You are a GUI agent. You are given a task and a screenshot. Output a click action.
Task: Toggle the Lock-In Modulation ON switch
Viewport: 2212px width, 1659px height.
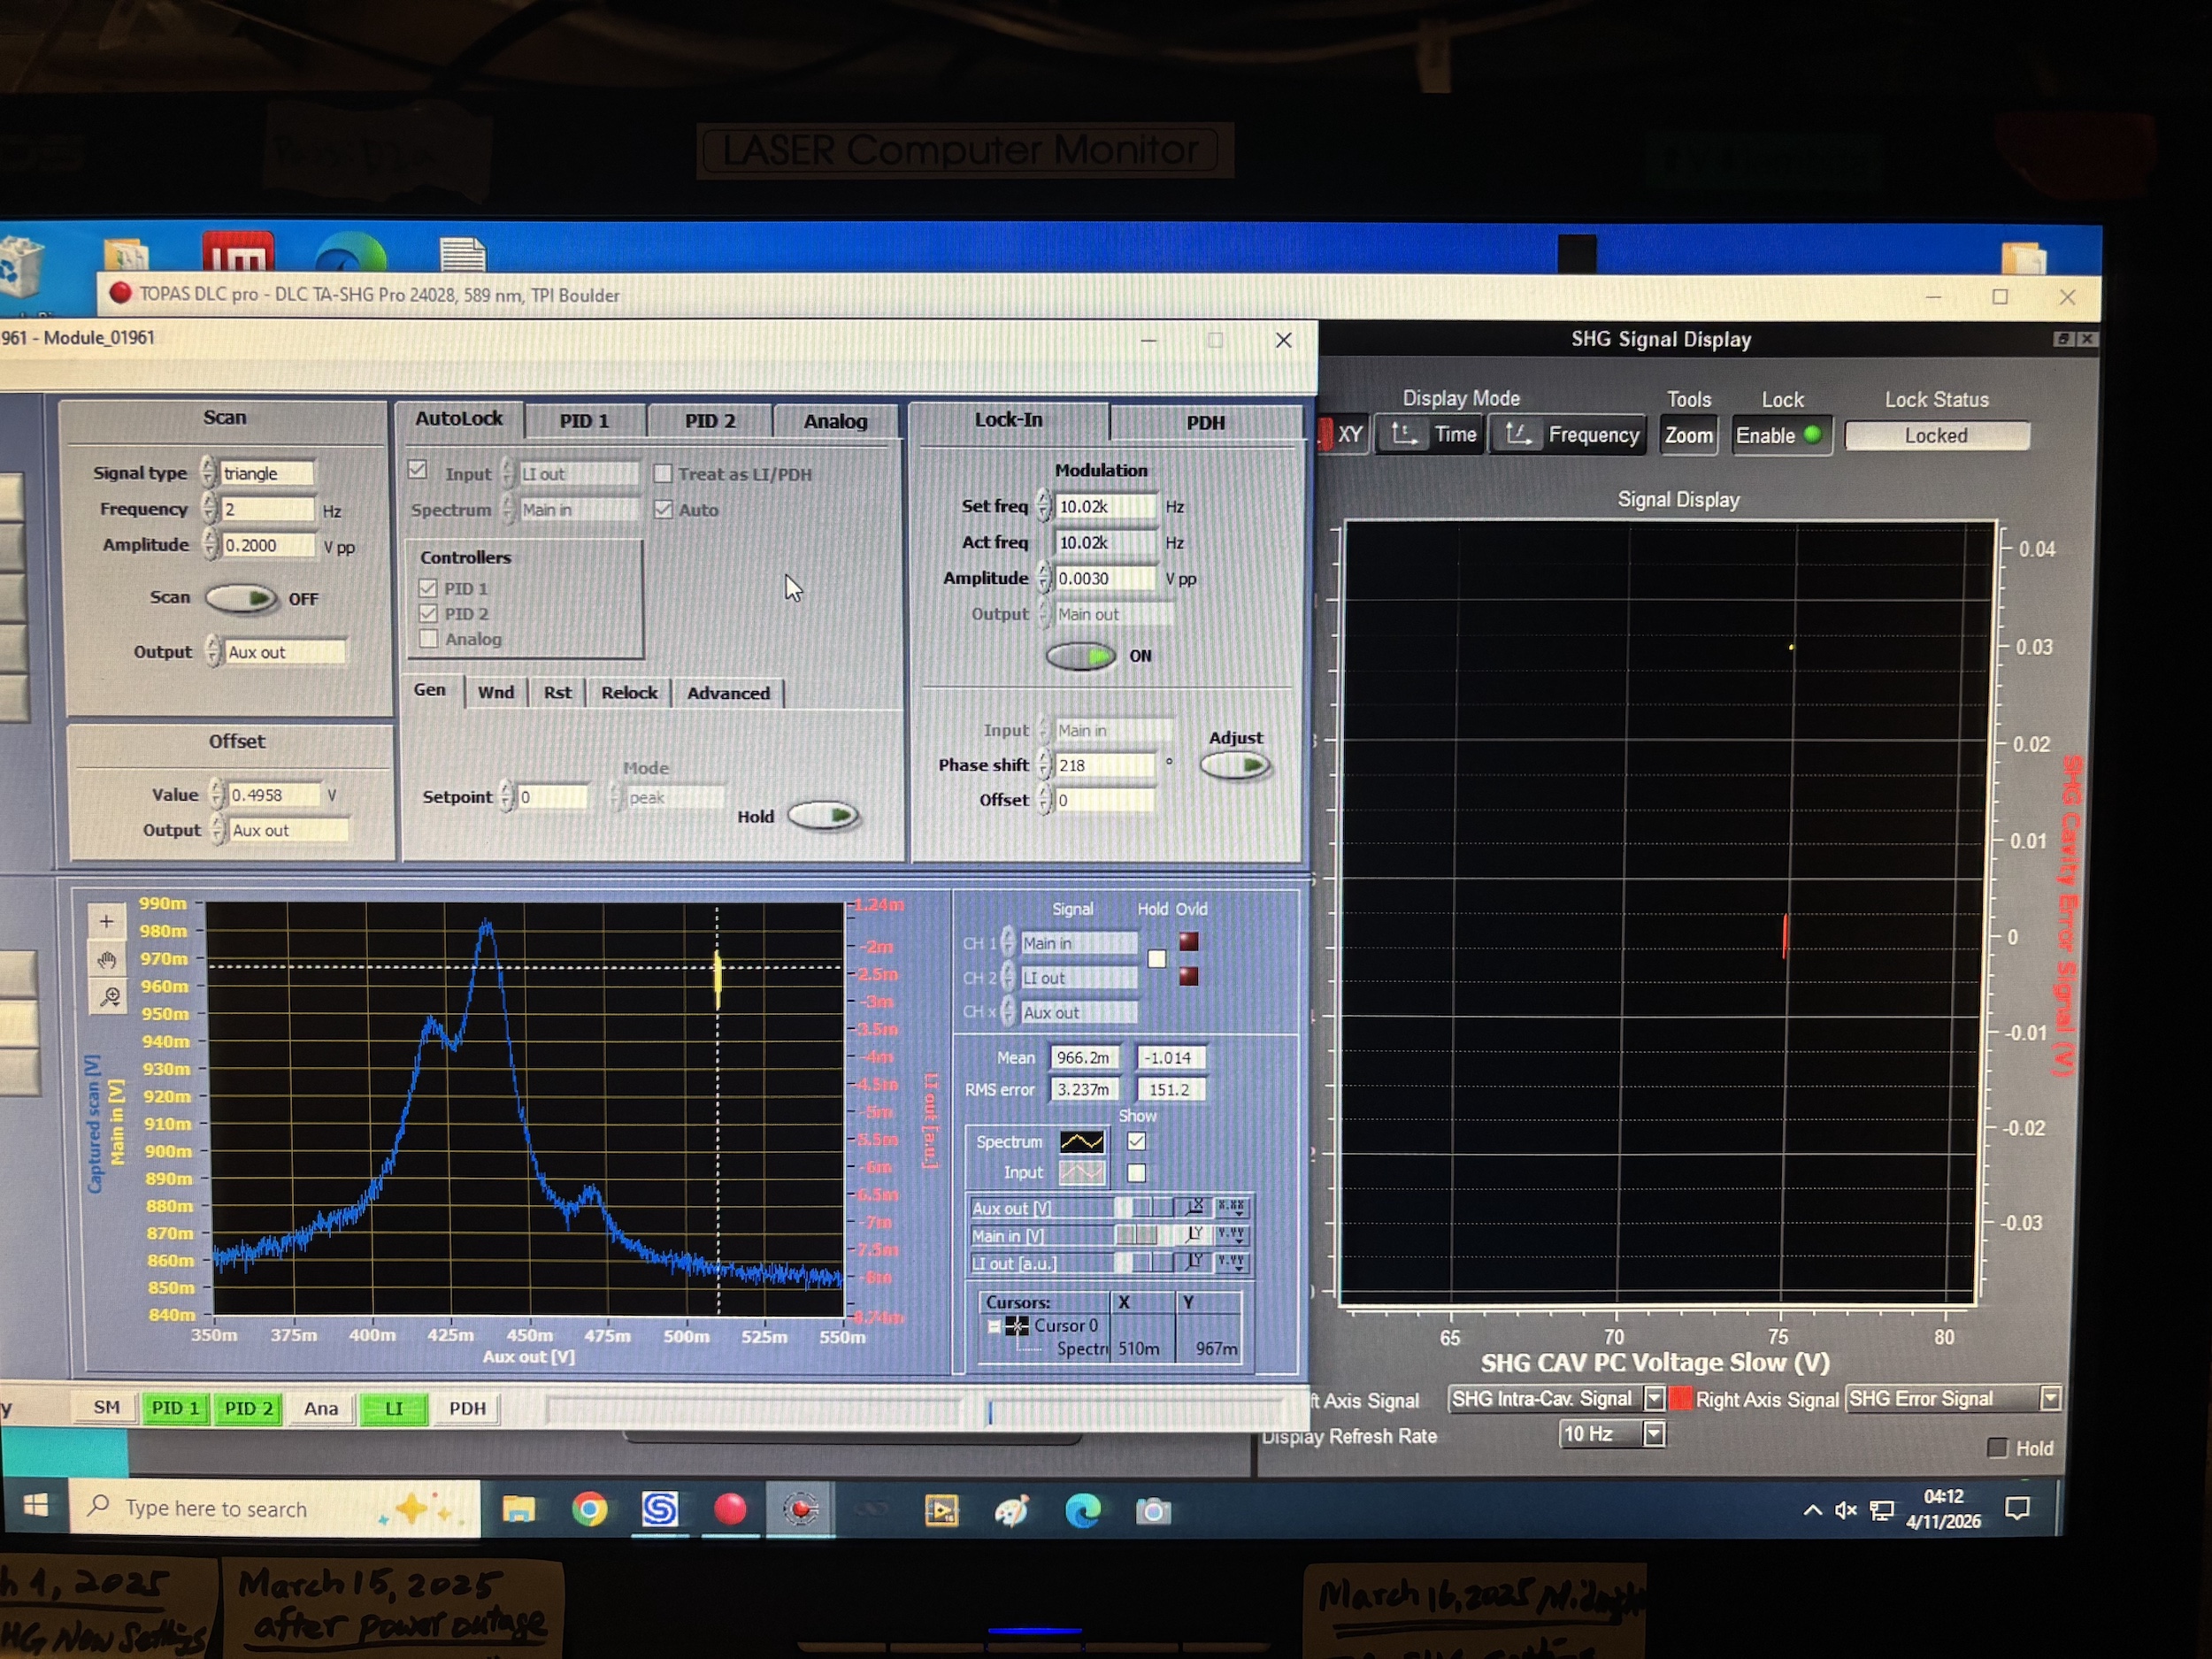(x=1081, y=657)
